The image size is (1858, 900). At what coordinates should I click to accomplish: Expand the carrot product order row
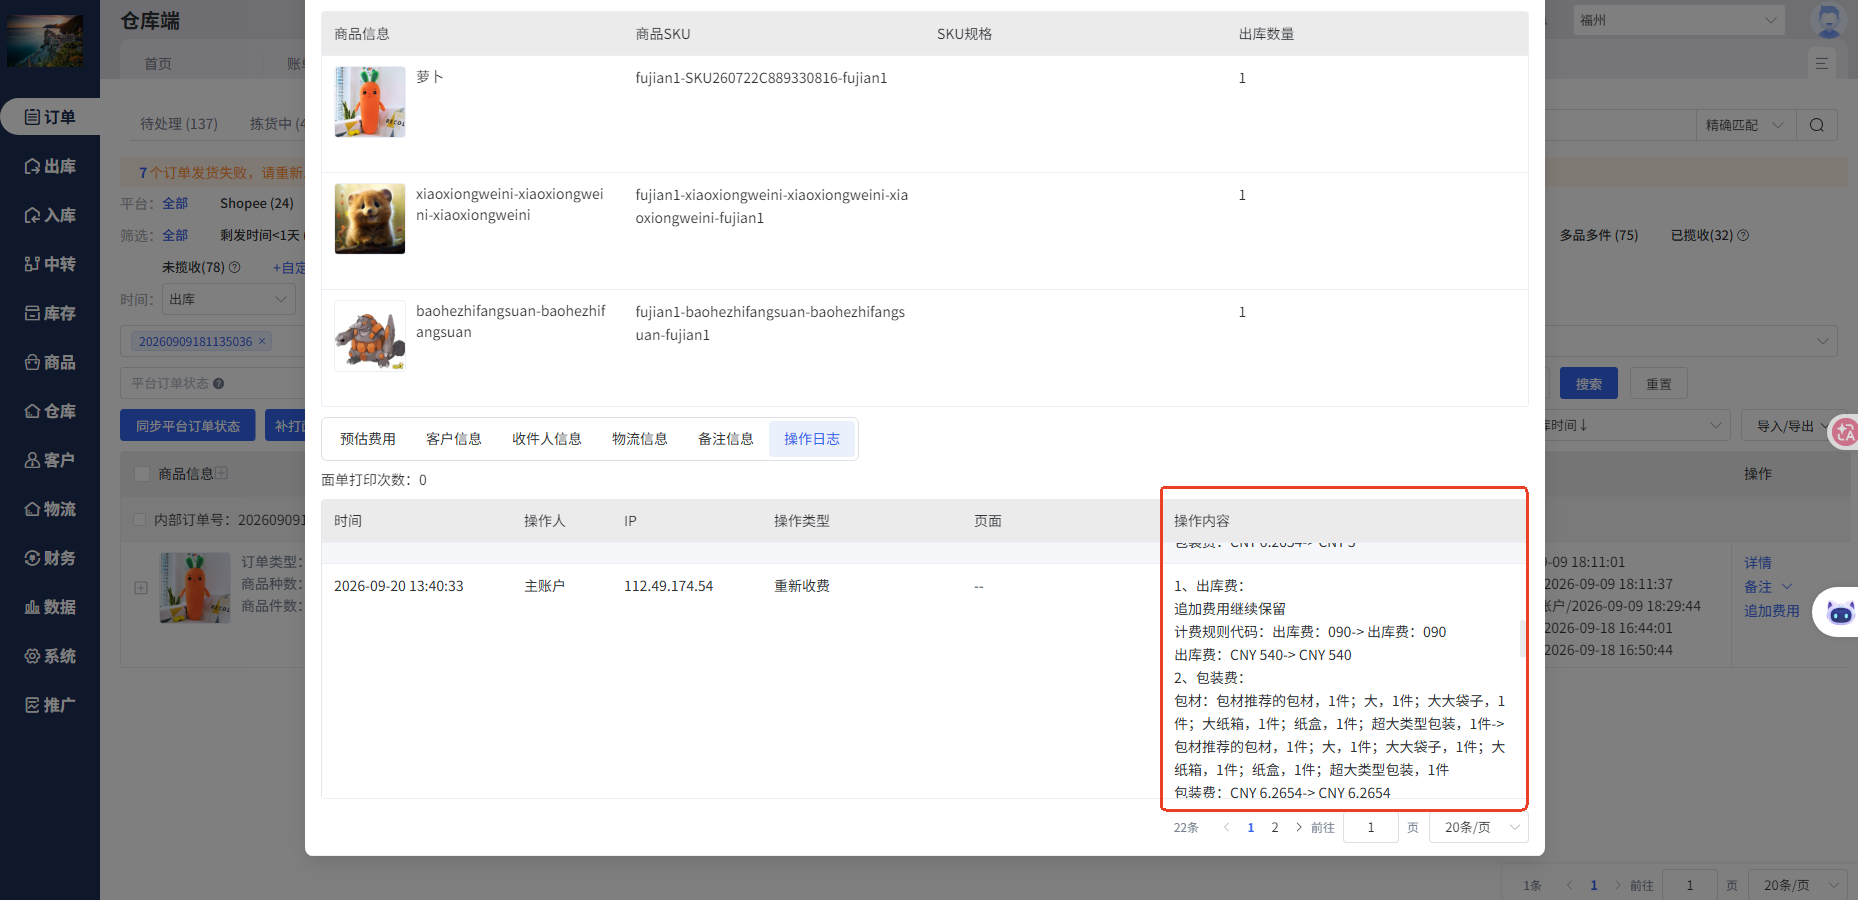[141, 588]
